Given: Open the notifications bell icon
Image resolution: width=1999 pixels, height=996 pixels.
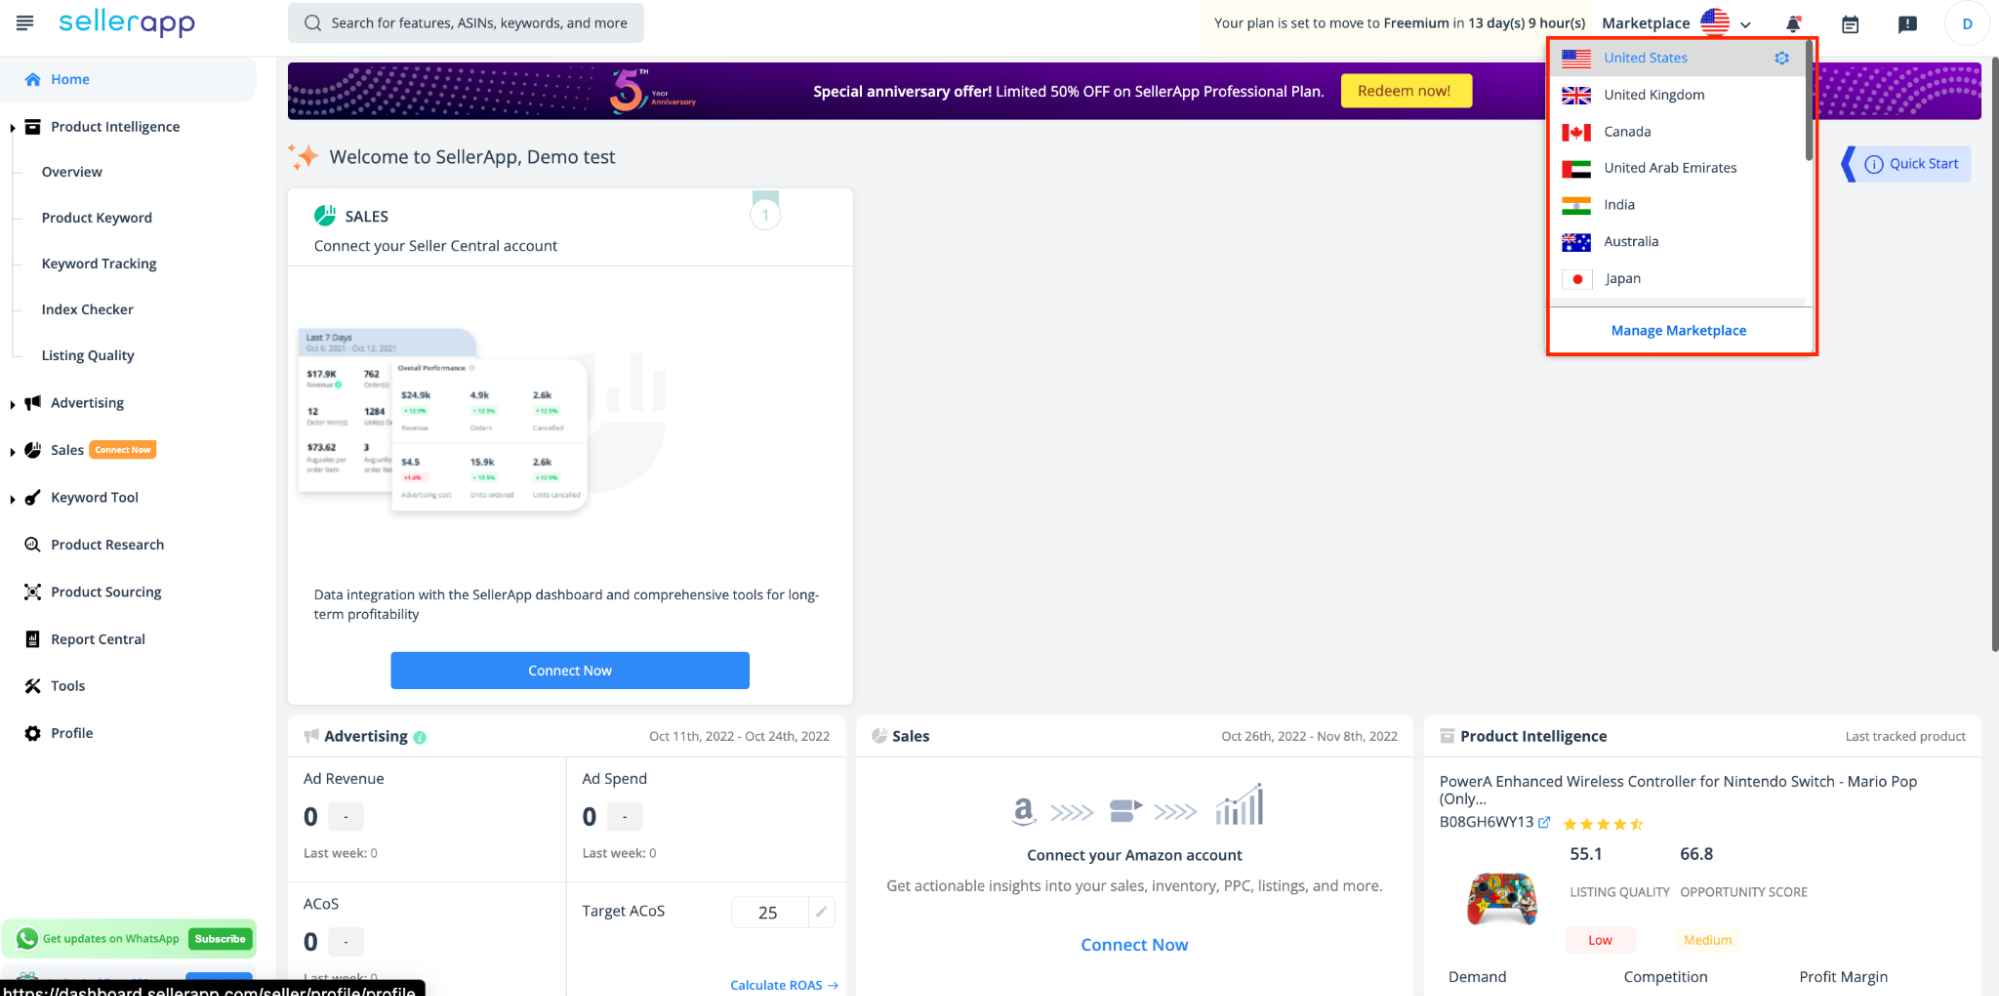Looking at the screenshot, I should pyautogui.click(x=1793, y=23).
